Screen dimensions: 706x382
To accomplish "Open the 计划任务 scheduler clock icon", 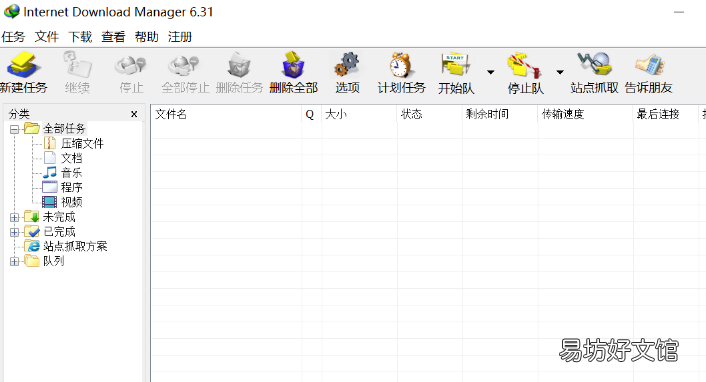I will (401, 65).
